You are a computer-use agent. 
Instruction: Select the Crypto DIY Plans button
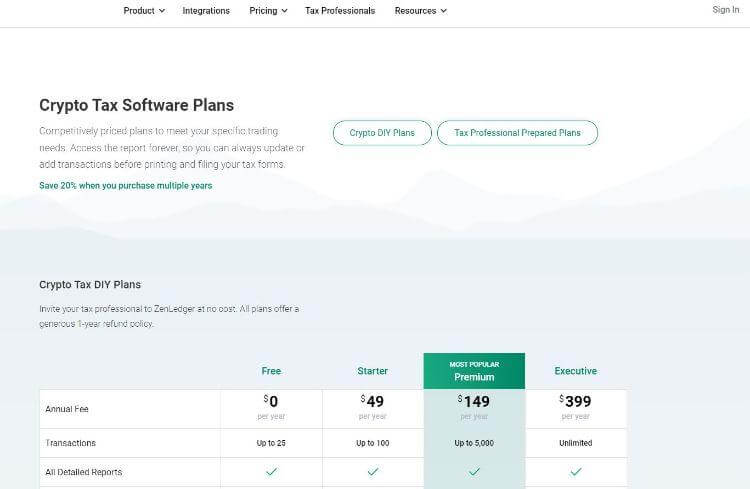(x=382, y=133)
